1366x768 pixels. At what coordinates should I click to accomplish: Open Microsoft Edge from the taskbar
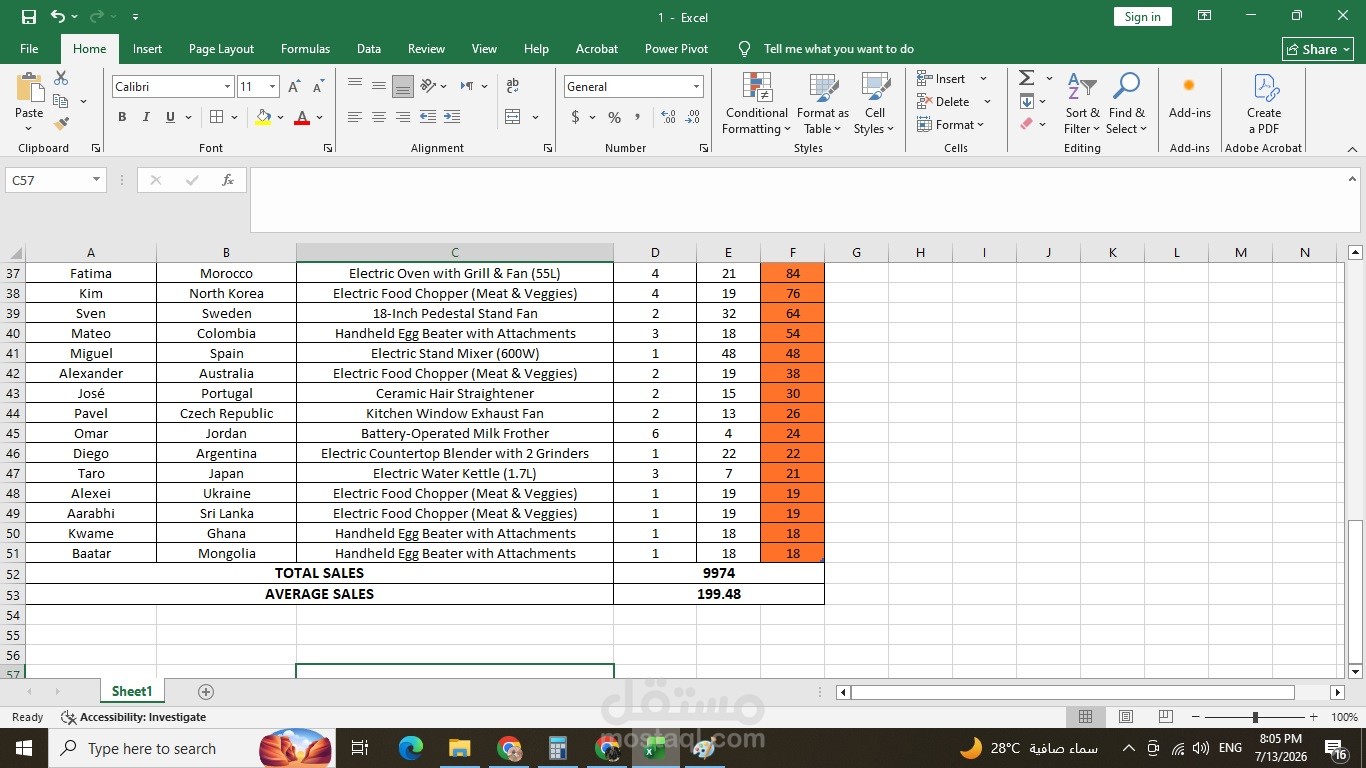[411, 748]
